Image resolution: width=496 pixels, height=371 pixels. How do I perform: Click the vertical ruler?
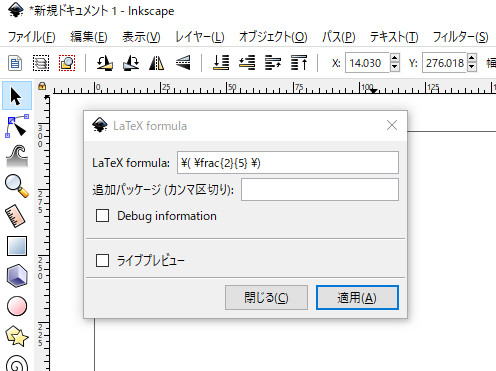click(x=43, y=233)
